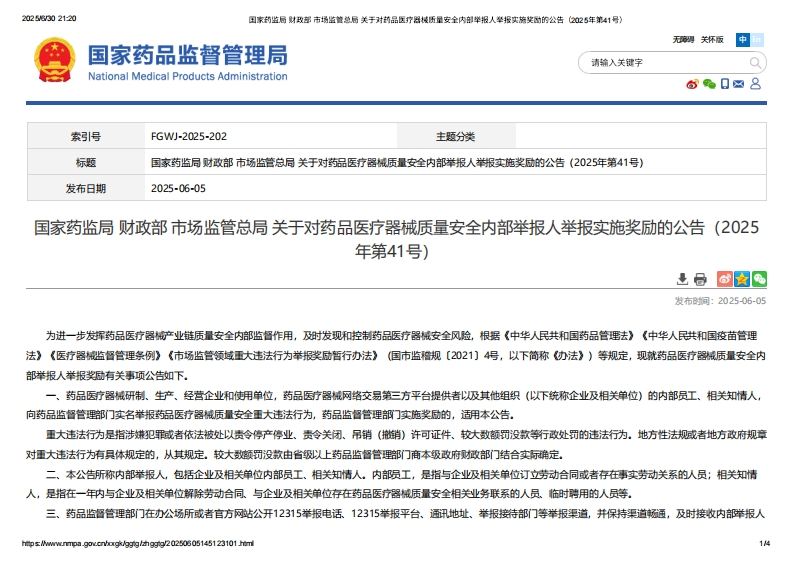Screen dimensions: 793x561
Task: Switch language to 中 (Chinese)
Action: (x=743, y=40)
